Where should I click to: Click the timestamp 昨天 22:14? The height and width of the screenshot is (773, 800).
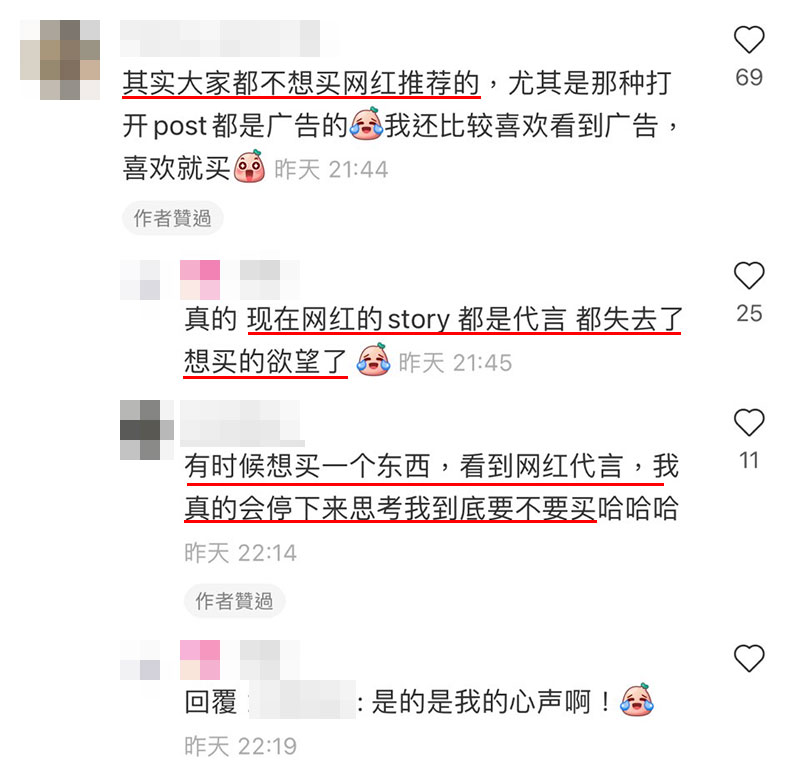coord(240,553)
